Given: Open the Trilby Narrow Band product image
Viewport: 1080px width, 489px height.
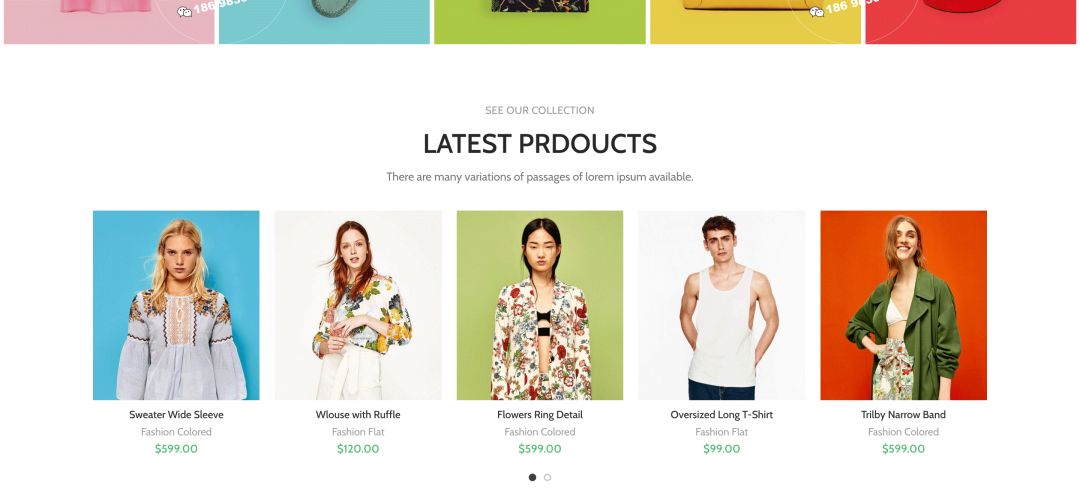Looking at the screenshot, I should pyautogui.click(x=904, y=305).
